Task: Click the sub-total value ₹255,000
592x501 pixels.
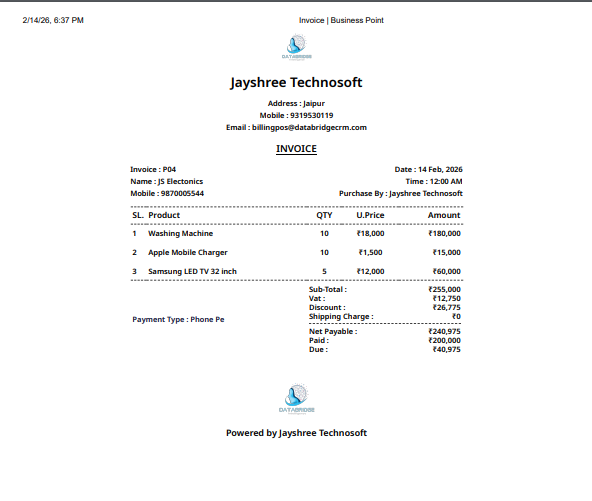Action: coord(444,290)
